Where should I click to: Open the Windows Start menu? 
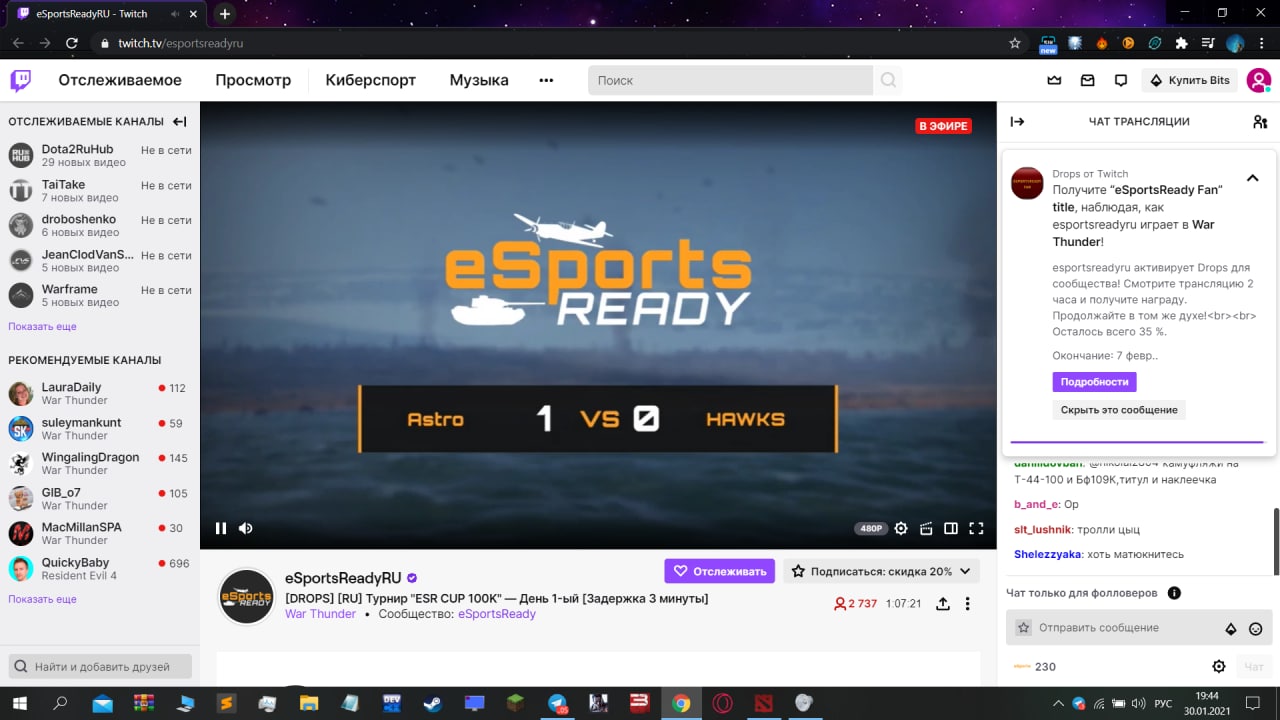tap(20, 703)
